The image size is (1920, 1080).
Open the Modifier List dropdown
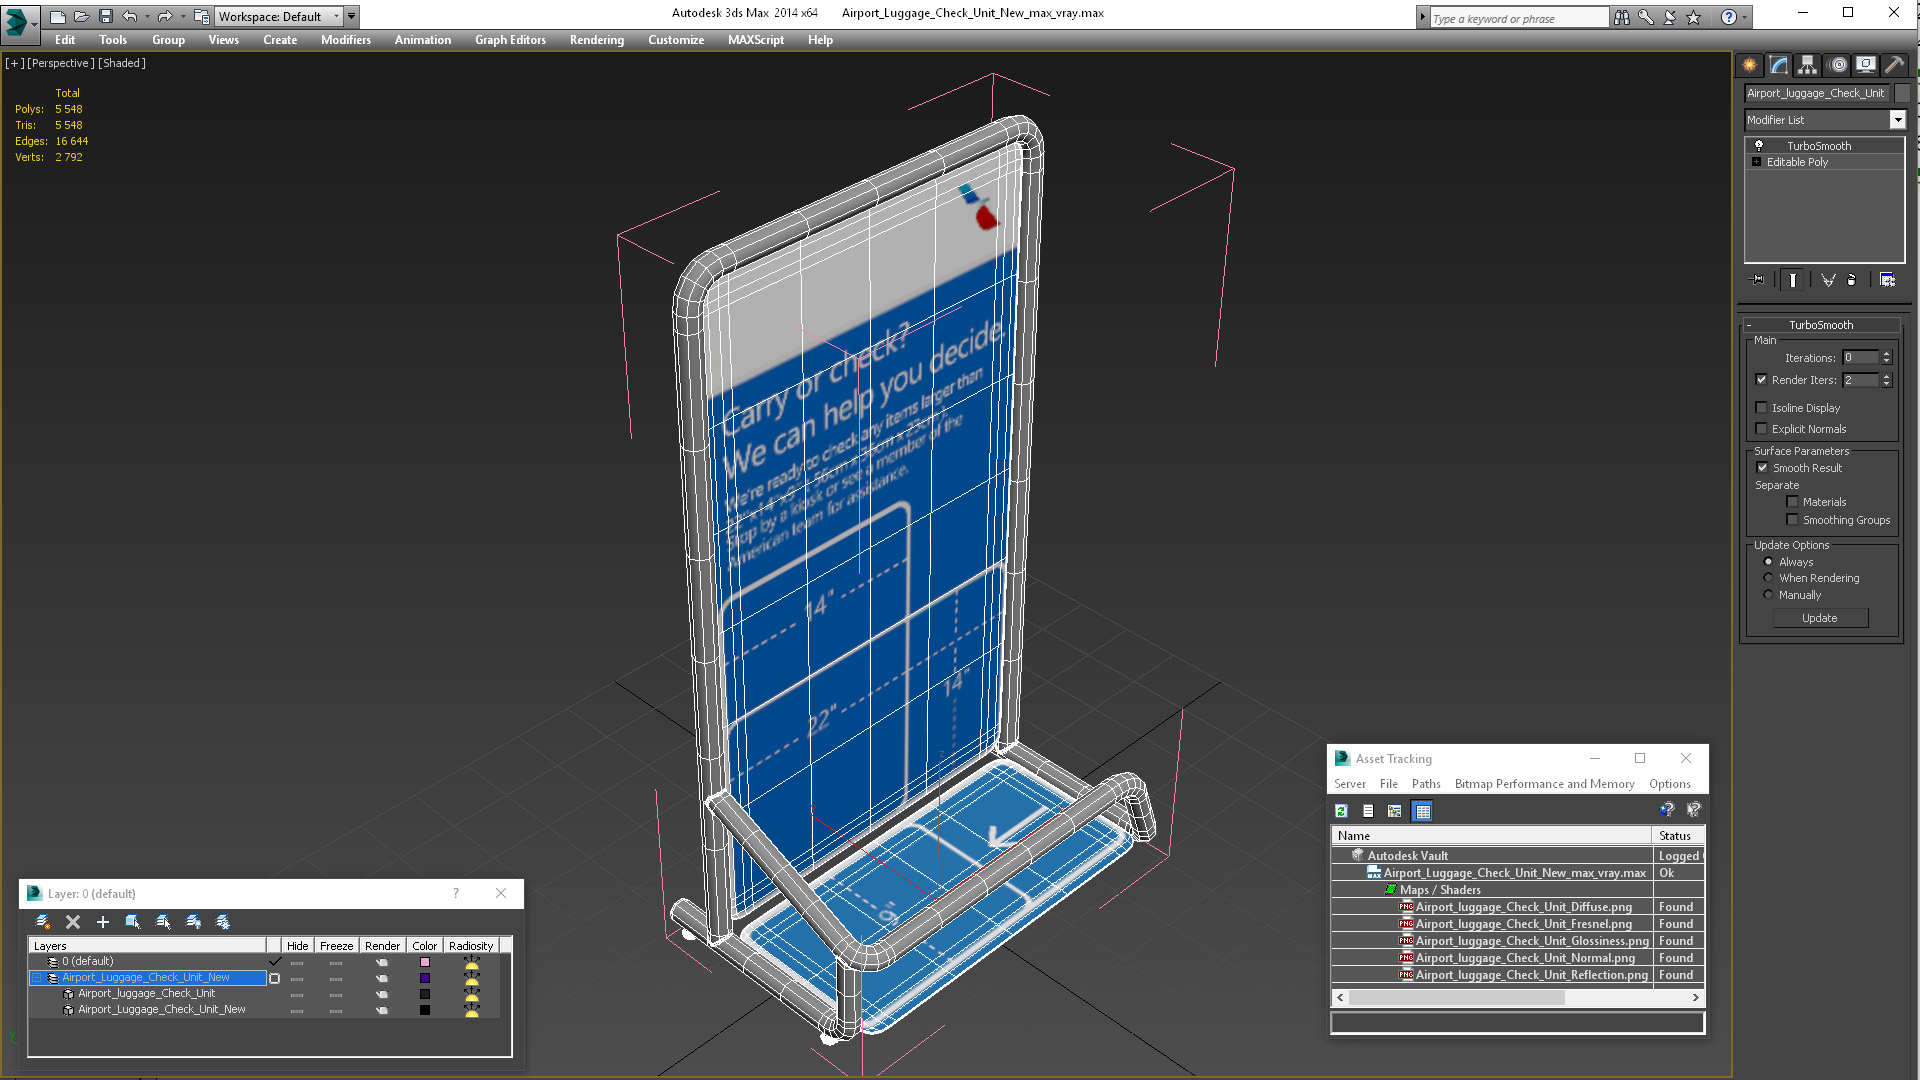click(x=1897, y=120)
